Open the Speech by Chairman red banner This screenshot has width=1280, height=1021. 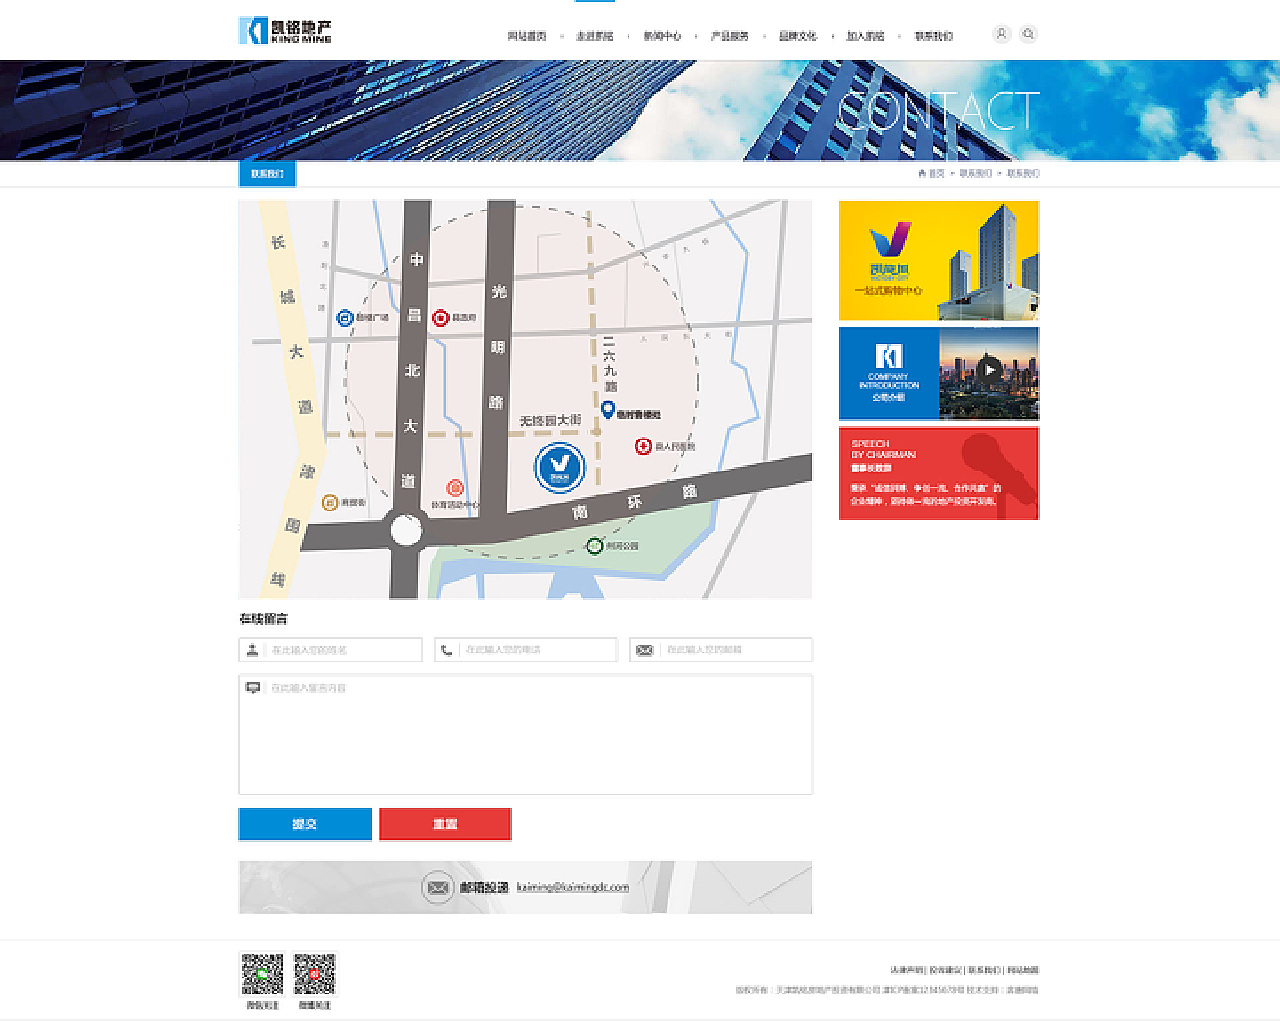(939, 474)
